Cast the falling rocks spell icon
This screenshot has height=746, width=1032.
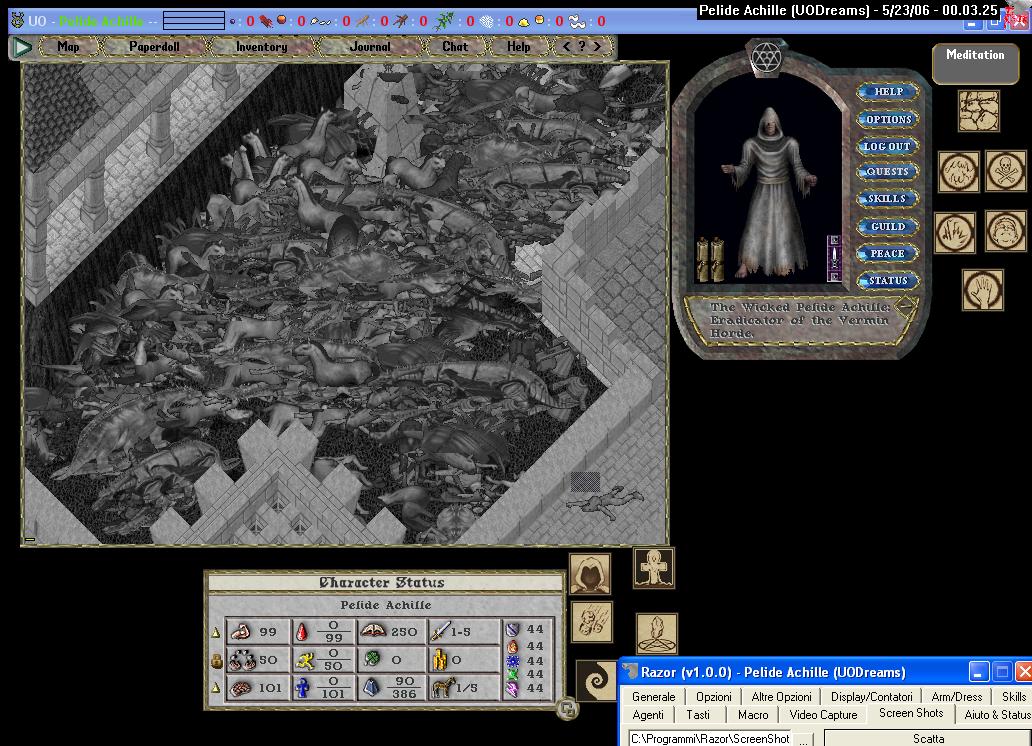tap(592, 622)
